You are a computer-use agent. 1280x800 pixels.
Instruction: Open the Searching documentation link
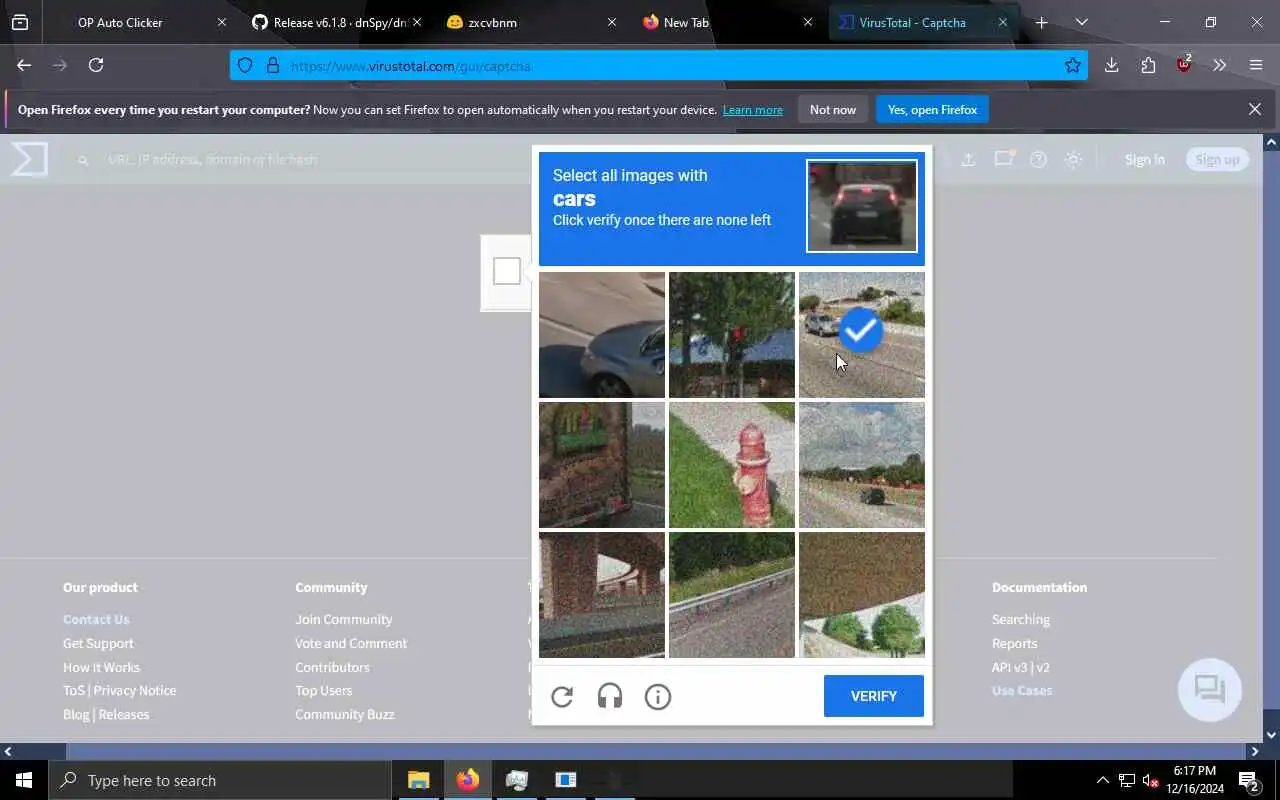pyautogui.click(x=1021, y=619)
